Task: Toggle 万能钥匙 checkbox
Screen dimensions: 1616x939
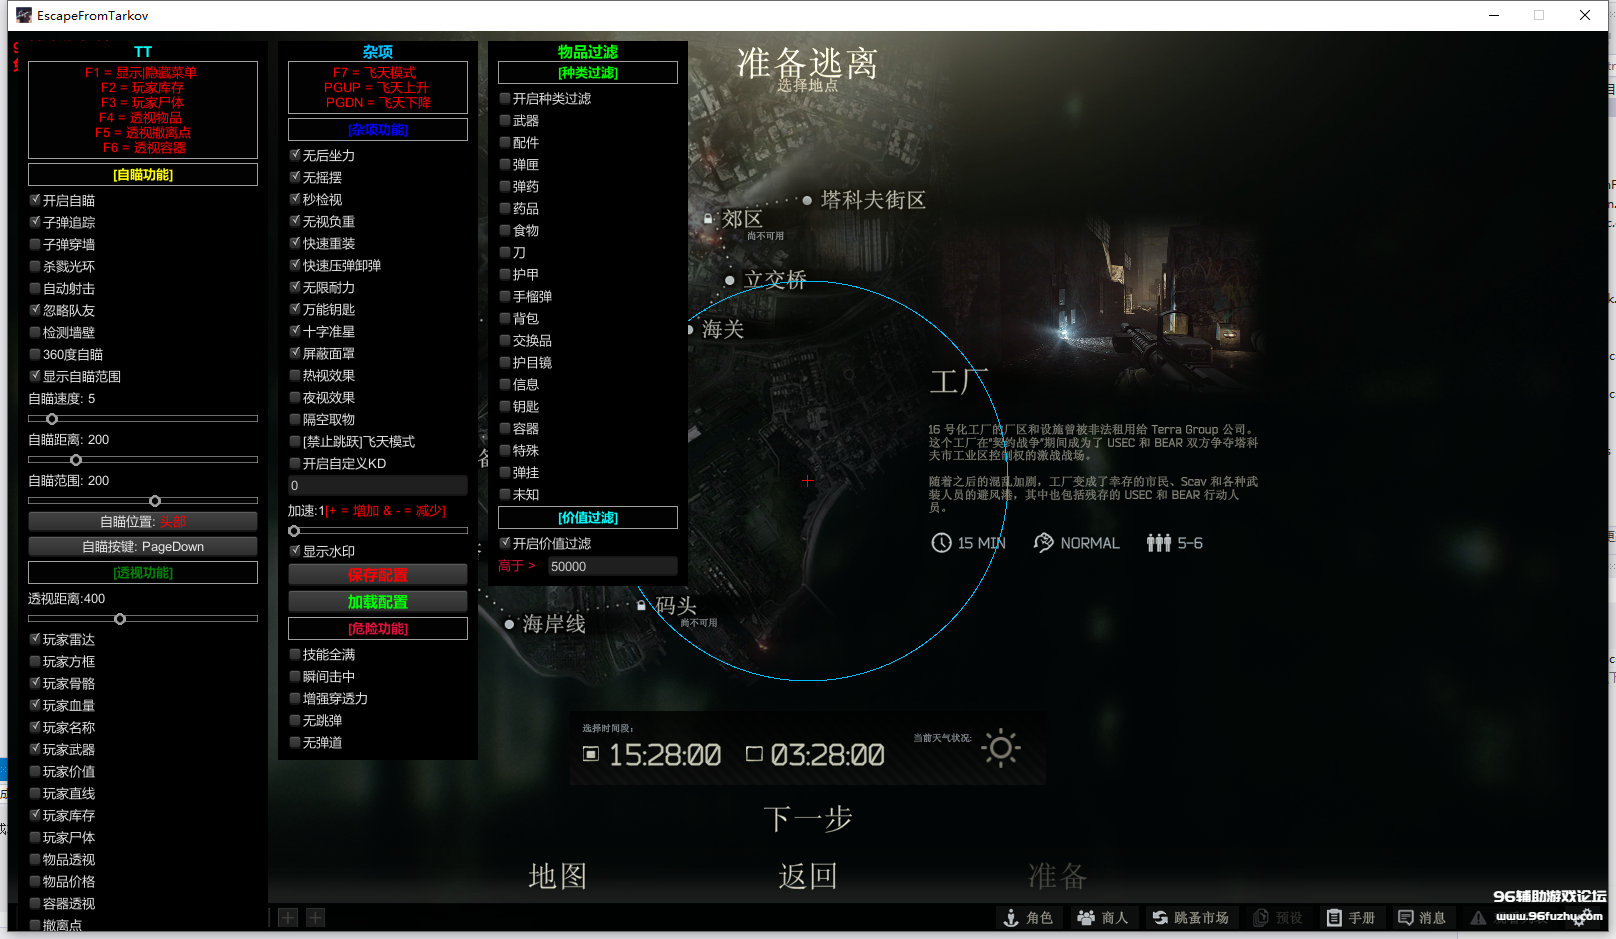Action: coord(295,309)
